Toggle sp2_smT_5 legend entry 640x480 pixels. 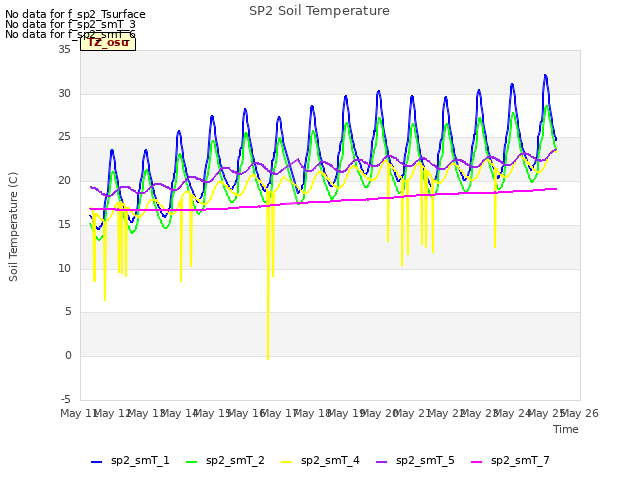(x=415, y=461)
